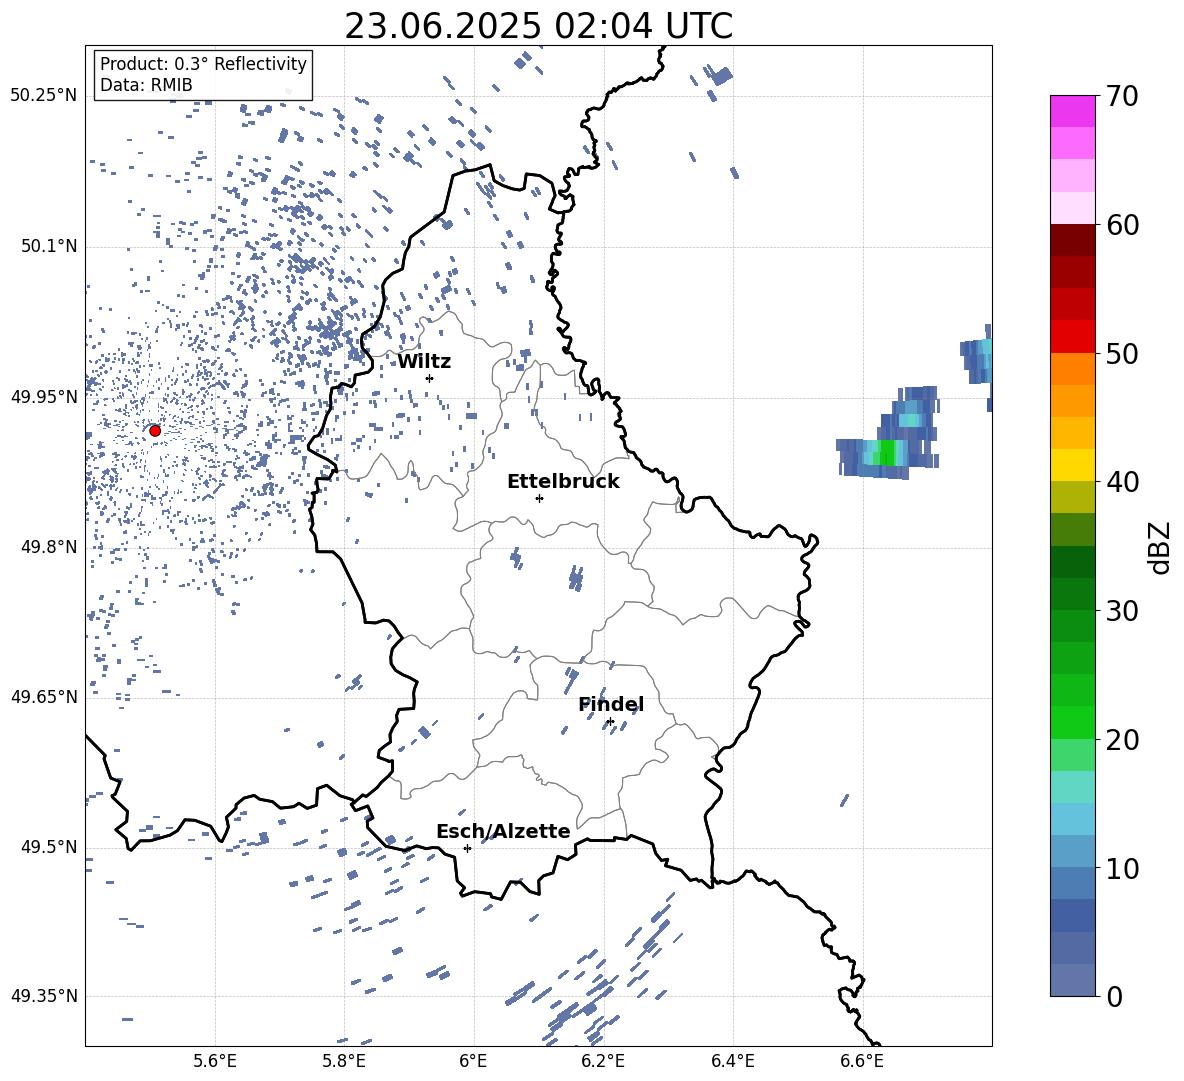Click the 49.95°N latitude label

pyautogui.click(x=44, y=397)
